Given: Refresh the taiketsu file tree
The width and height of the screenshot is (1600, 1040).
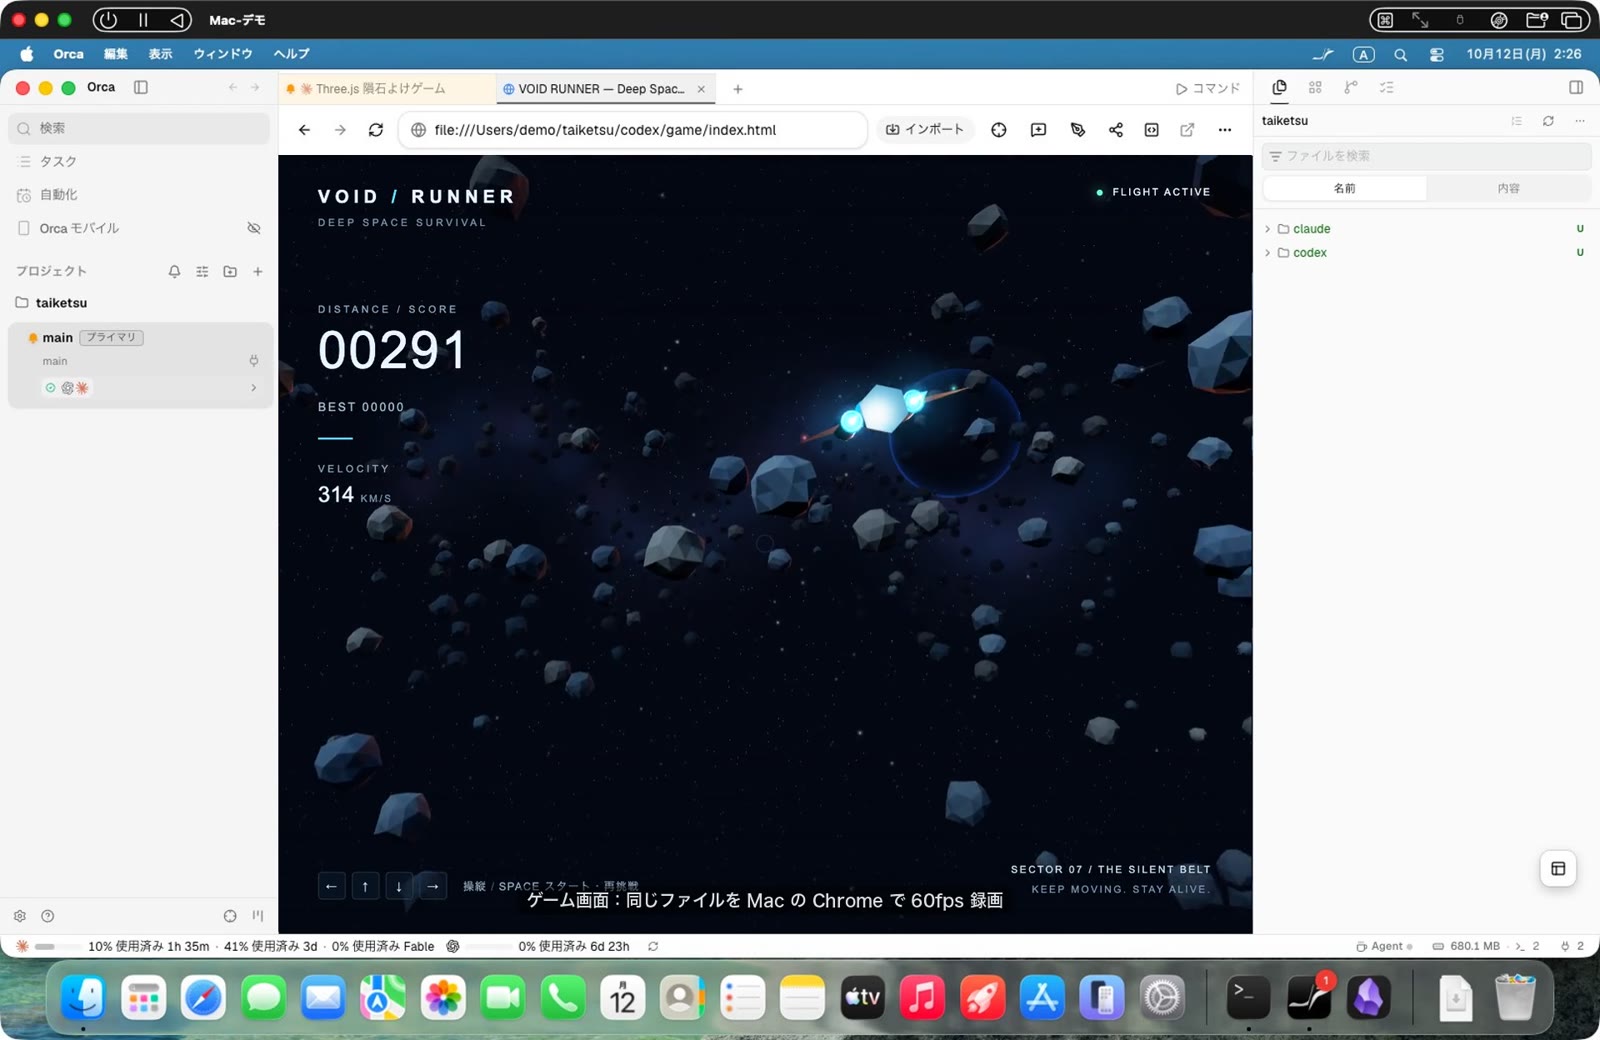Looking at the screenshot, I should (x=1548, y=121).
